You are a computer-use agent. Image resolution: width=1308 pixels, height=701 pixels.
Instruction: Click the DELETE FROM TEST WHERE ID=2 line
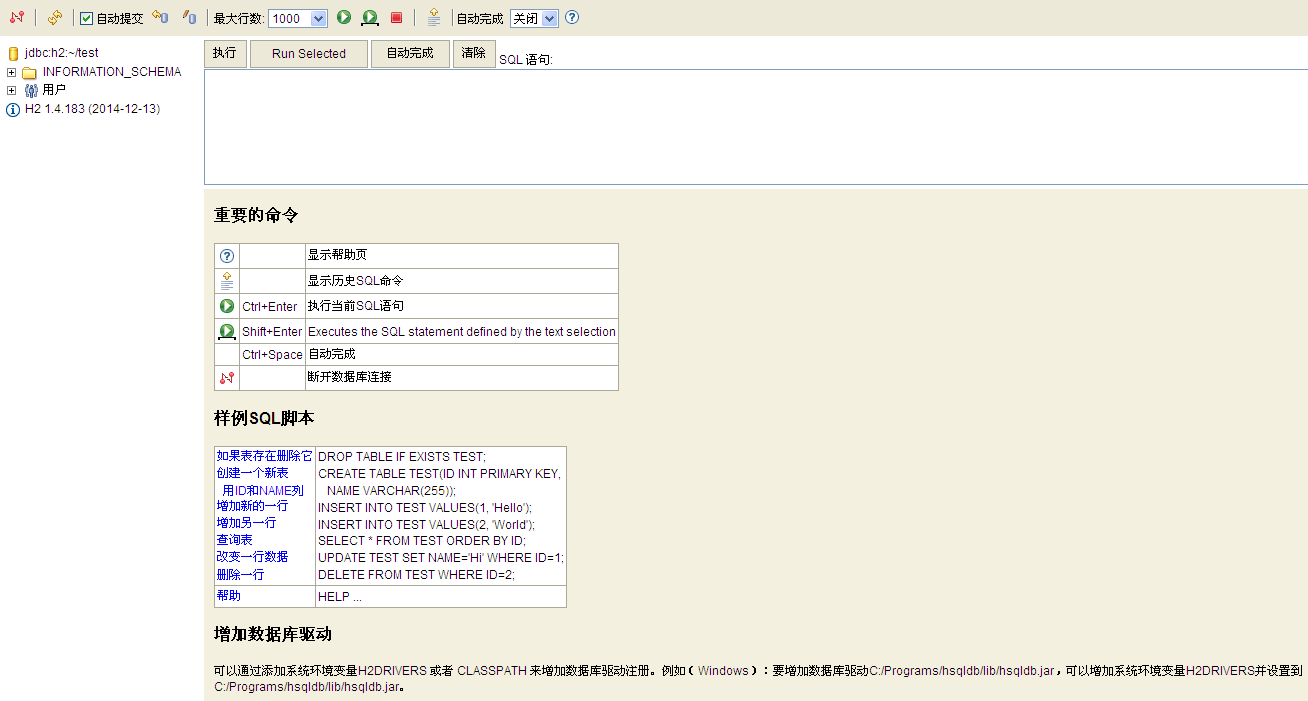(416, 575)
